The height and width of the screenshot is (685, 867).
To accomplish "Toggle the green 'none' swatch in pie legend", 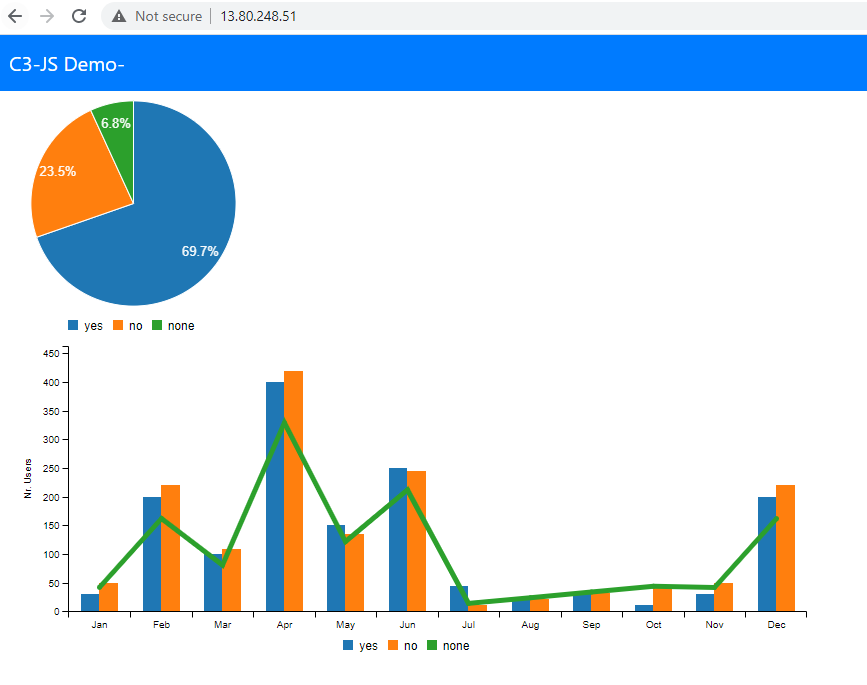I will coord(157,325).
